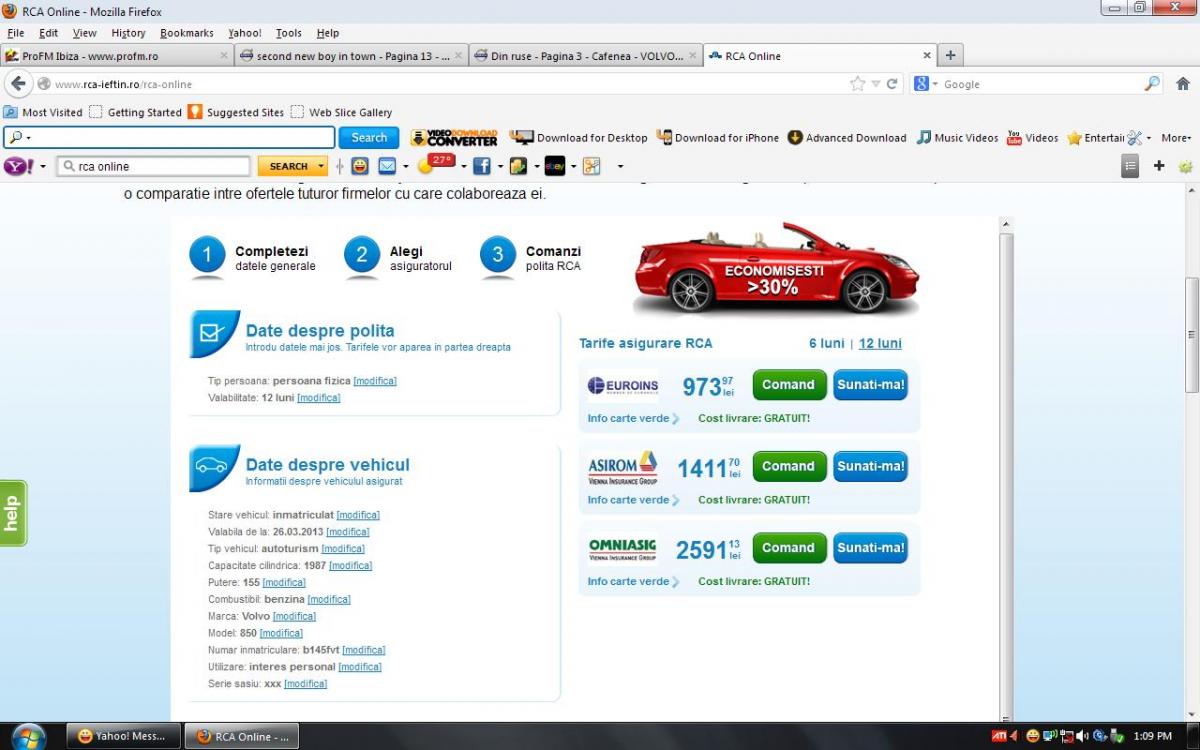Reload the page with the refresh icon
Viewport: 1200px width, 750px height.
892,84
